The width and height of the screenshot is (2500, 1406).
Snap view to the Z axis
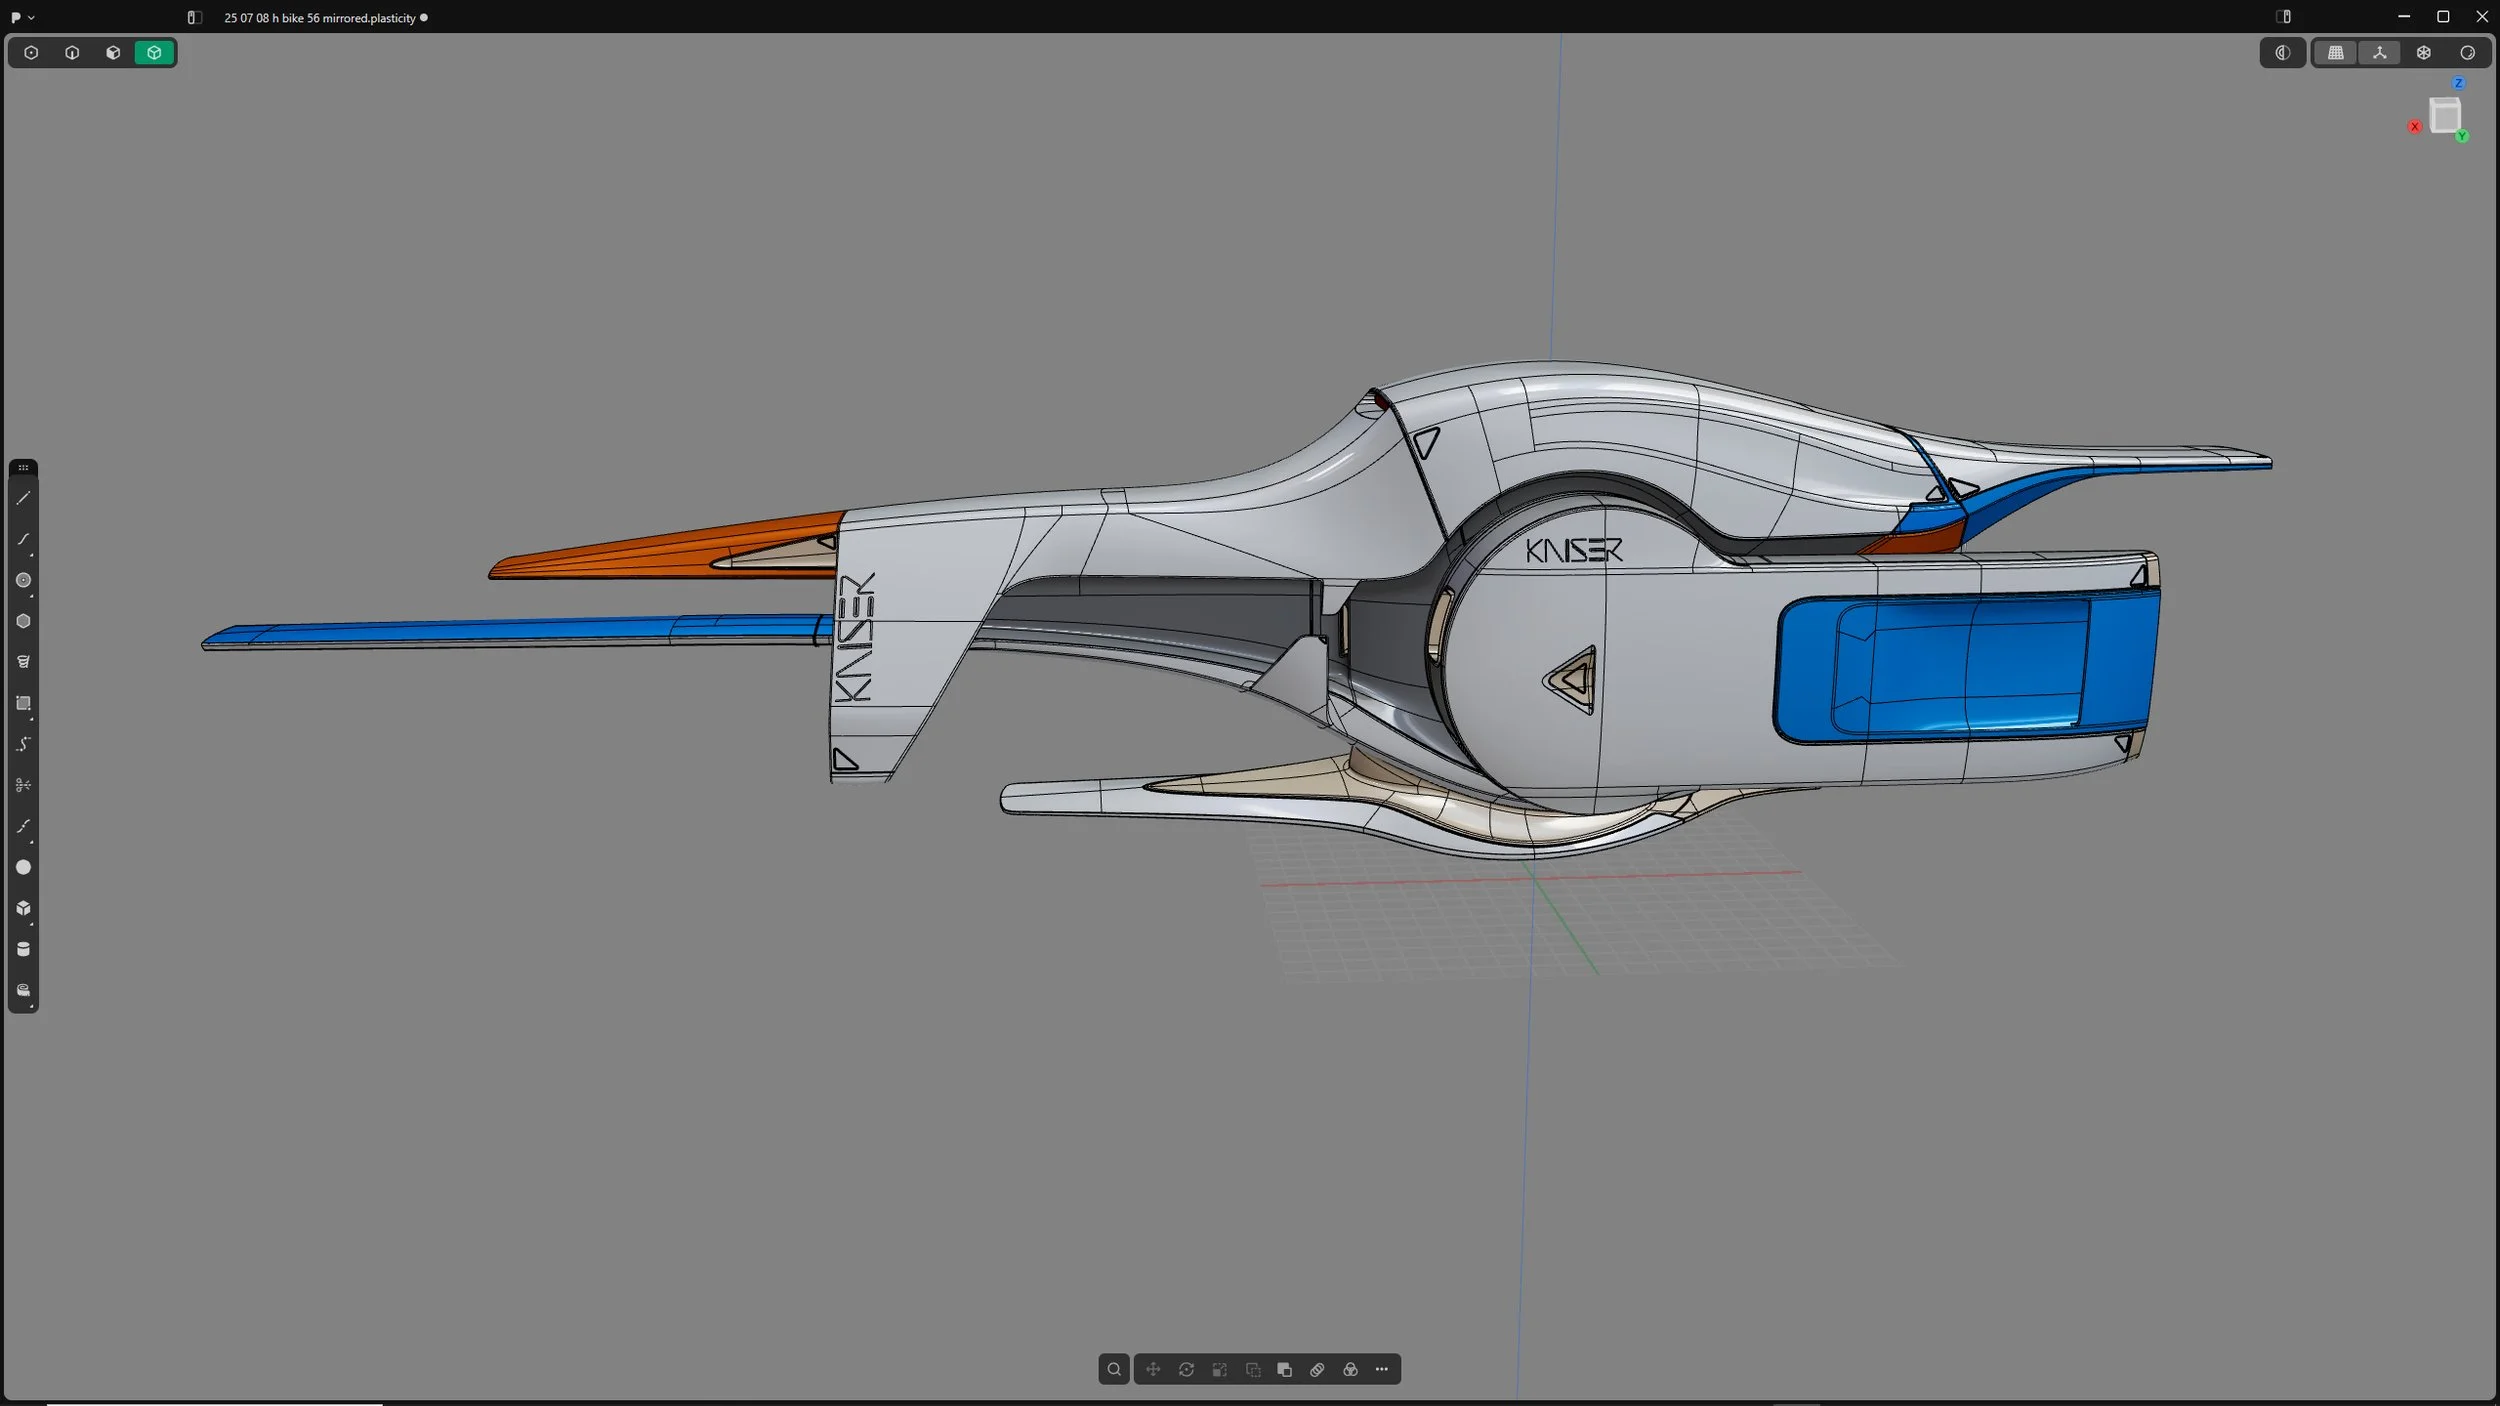[2459, 83]
